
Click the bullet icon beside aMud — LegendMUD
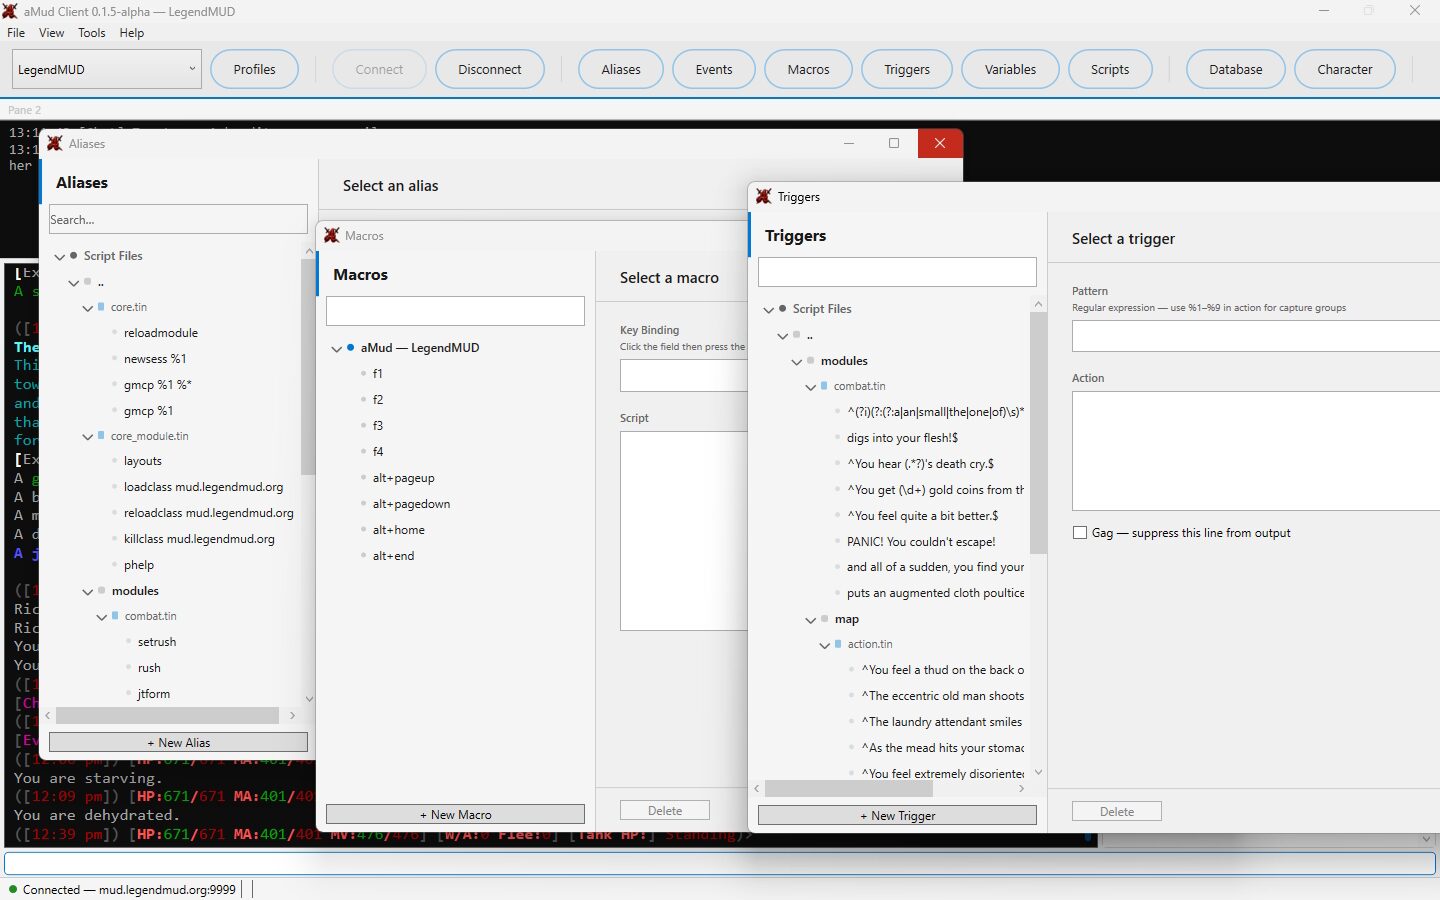(x=351, y=348)
